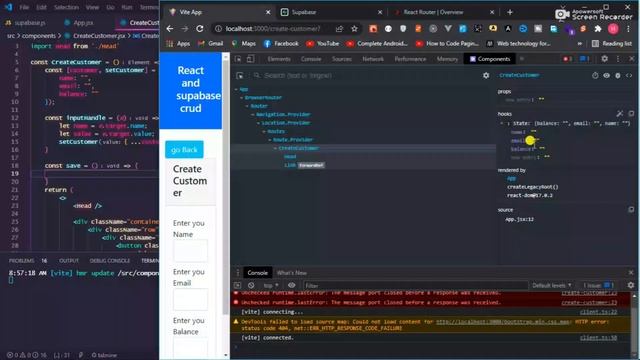Collapse the CreateCustomer tree node
The height and width of the screenshot is (360, 640).
[x=276, y=148]
